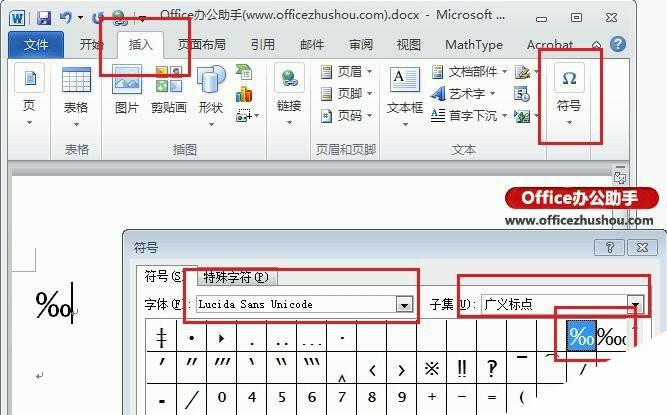Click the insert object icon in the 文本 group
This screenshot has height=415, width=667.
[522, 116]
